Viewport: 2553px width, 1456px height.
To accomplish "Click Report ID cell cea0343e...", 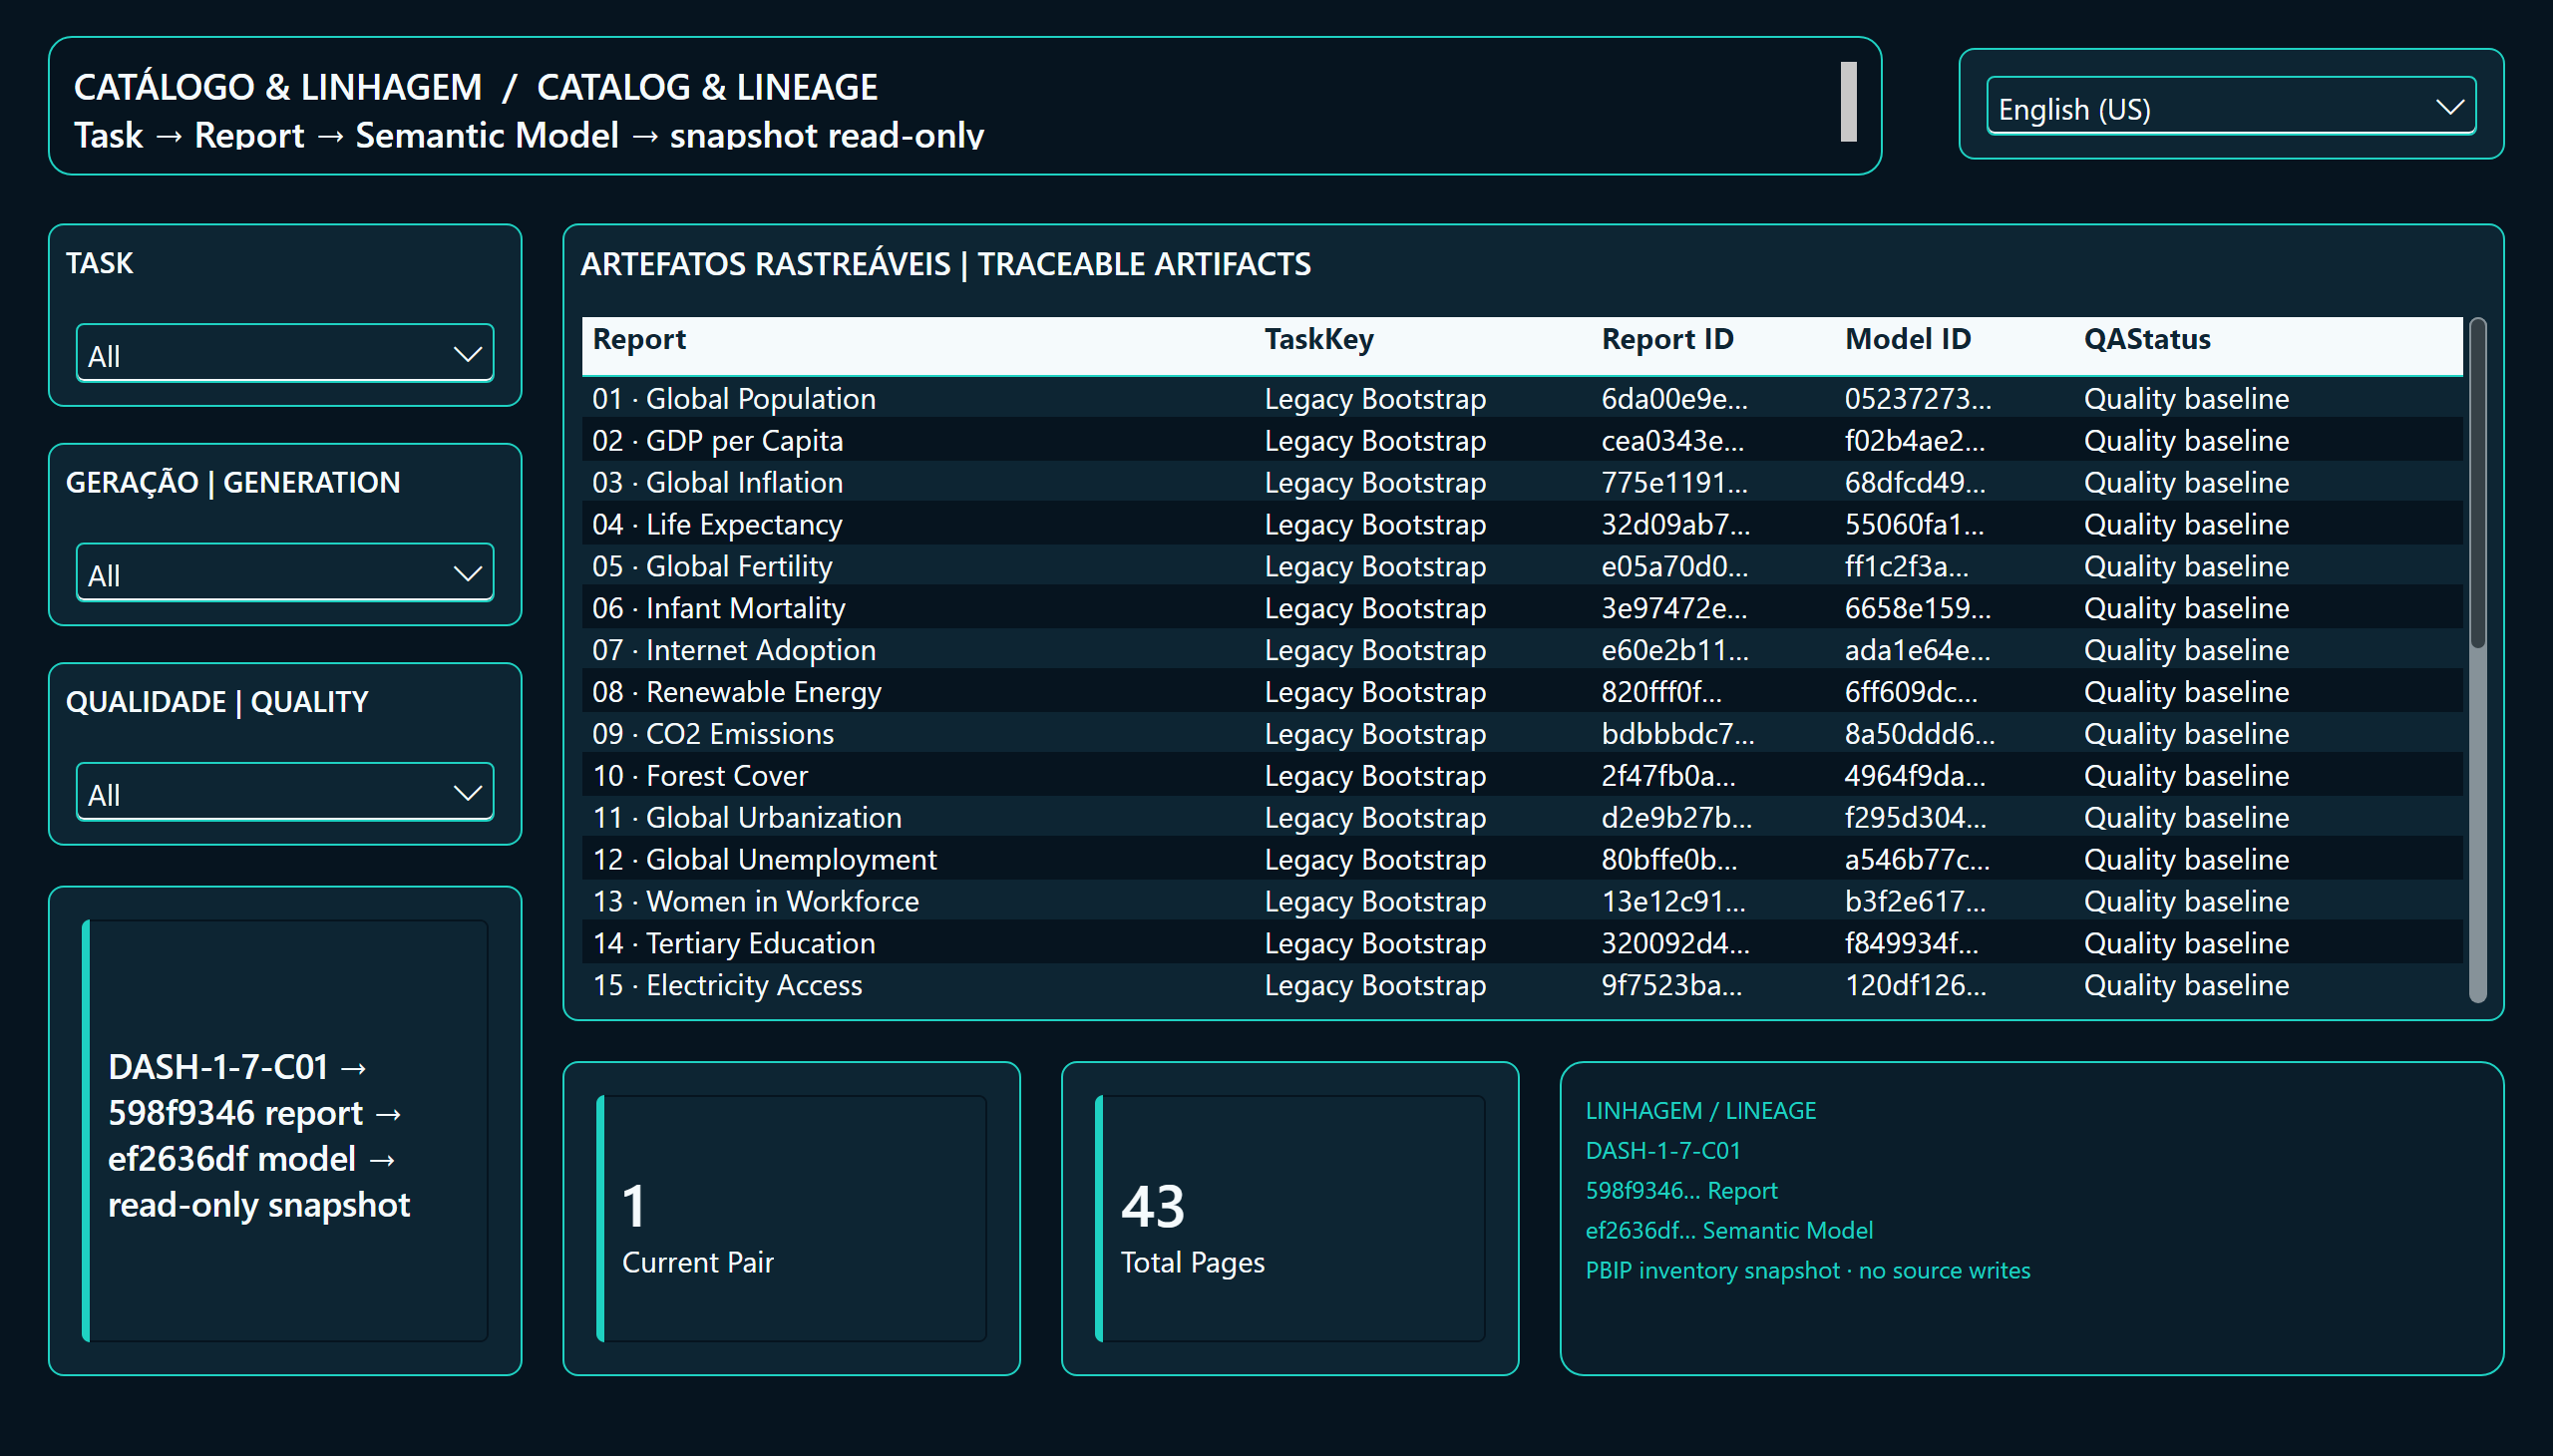I will click(x=1672, y=441).
